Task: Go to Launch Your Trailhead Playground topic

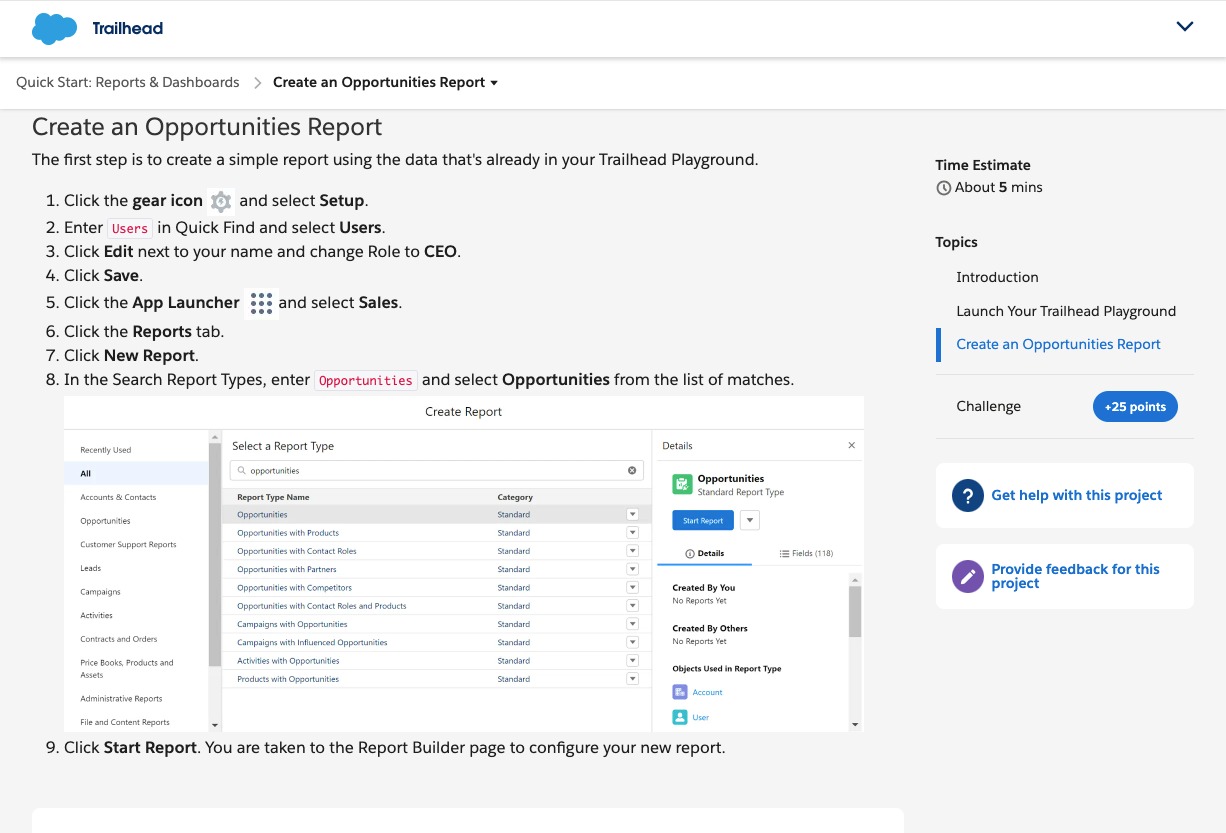Action: [x=1065, y=311]
